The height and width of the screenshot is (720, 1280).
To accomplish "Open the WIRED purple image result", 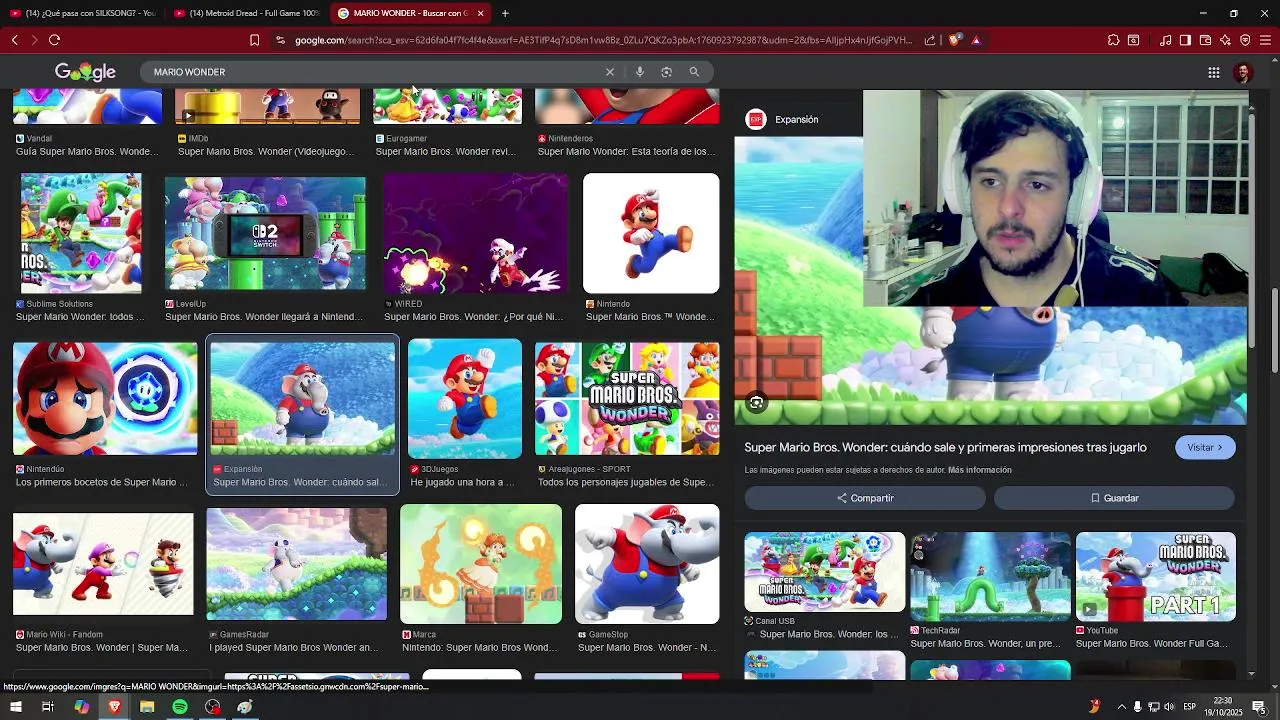I will click(x=476, y=233).
